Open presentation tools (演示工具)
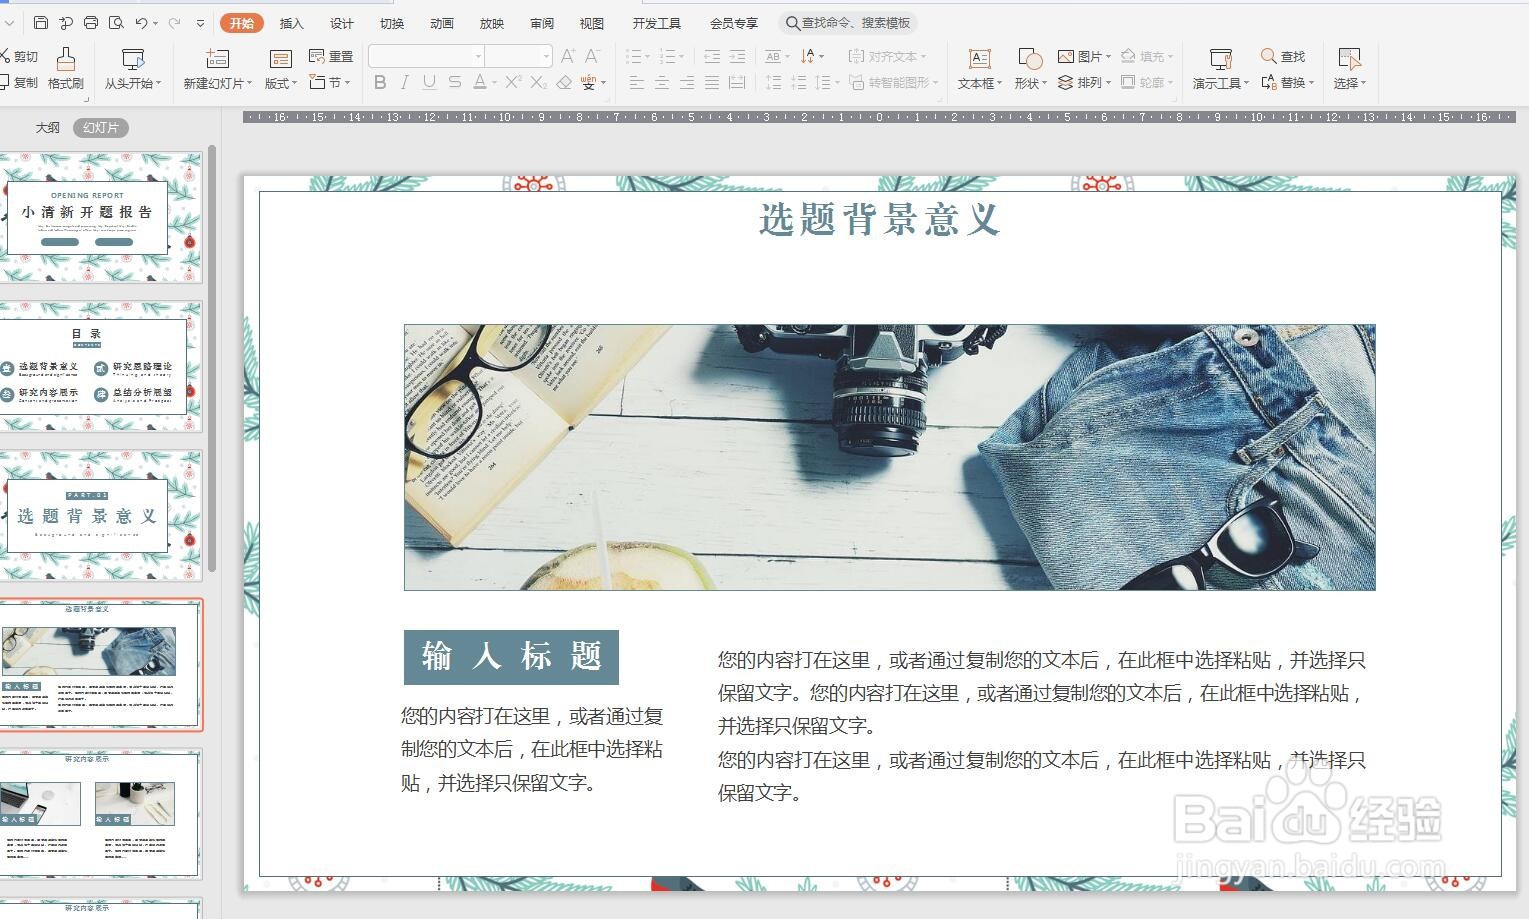The width and height of the screenshot is (1529, 919). point(1220,68)
